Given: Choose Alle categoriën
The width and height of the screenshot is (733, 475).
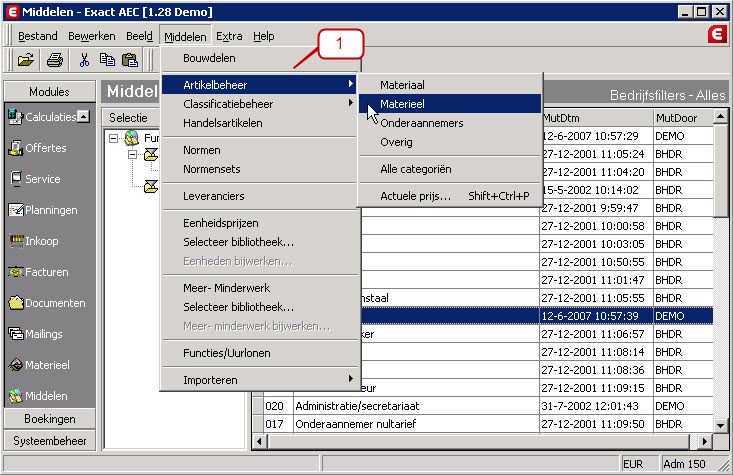Looking at the screenshot, I should [450, 169].
